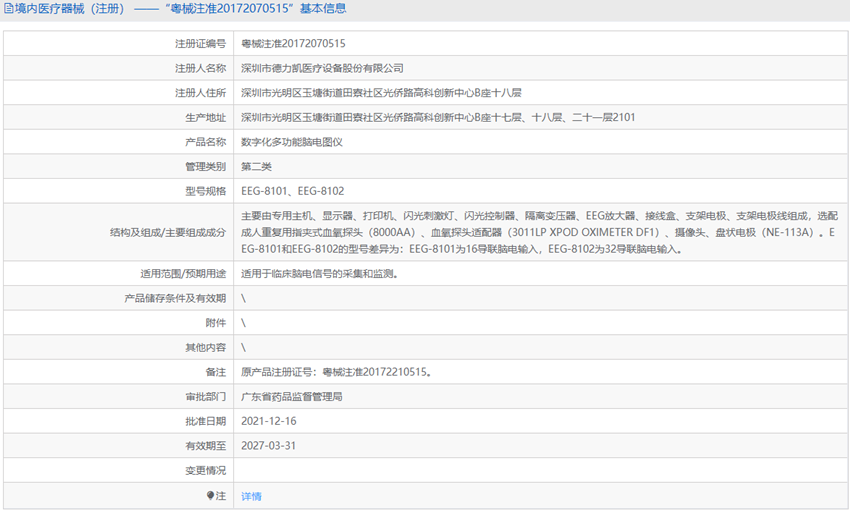Select the remark 原产品注册证号：粤械注准20172210515
Screen dimensions: 850x510
pos(336,372)
